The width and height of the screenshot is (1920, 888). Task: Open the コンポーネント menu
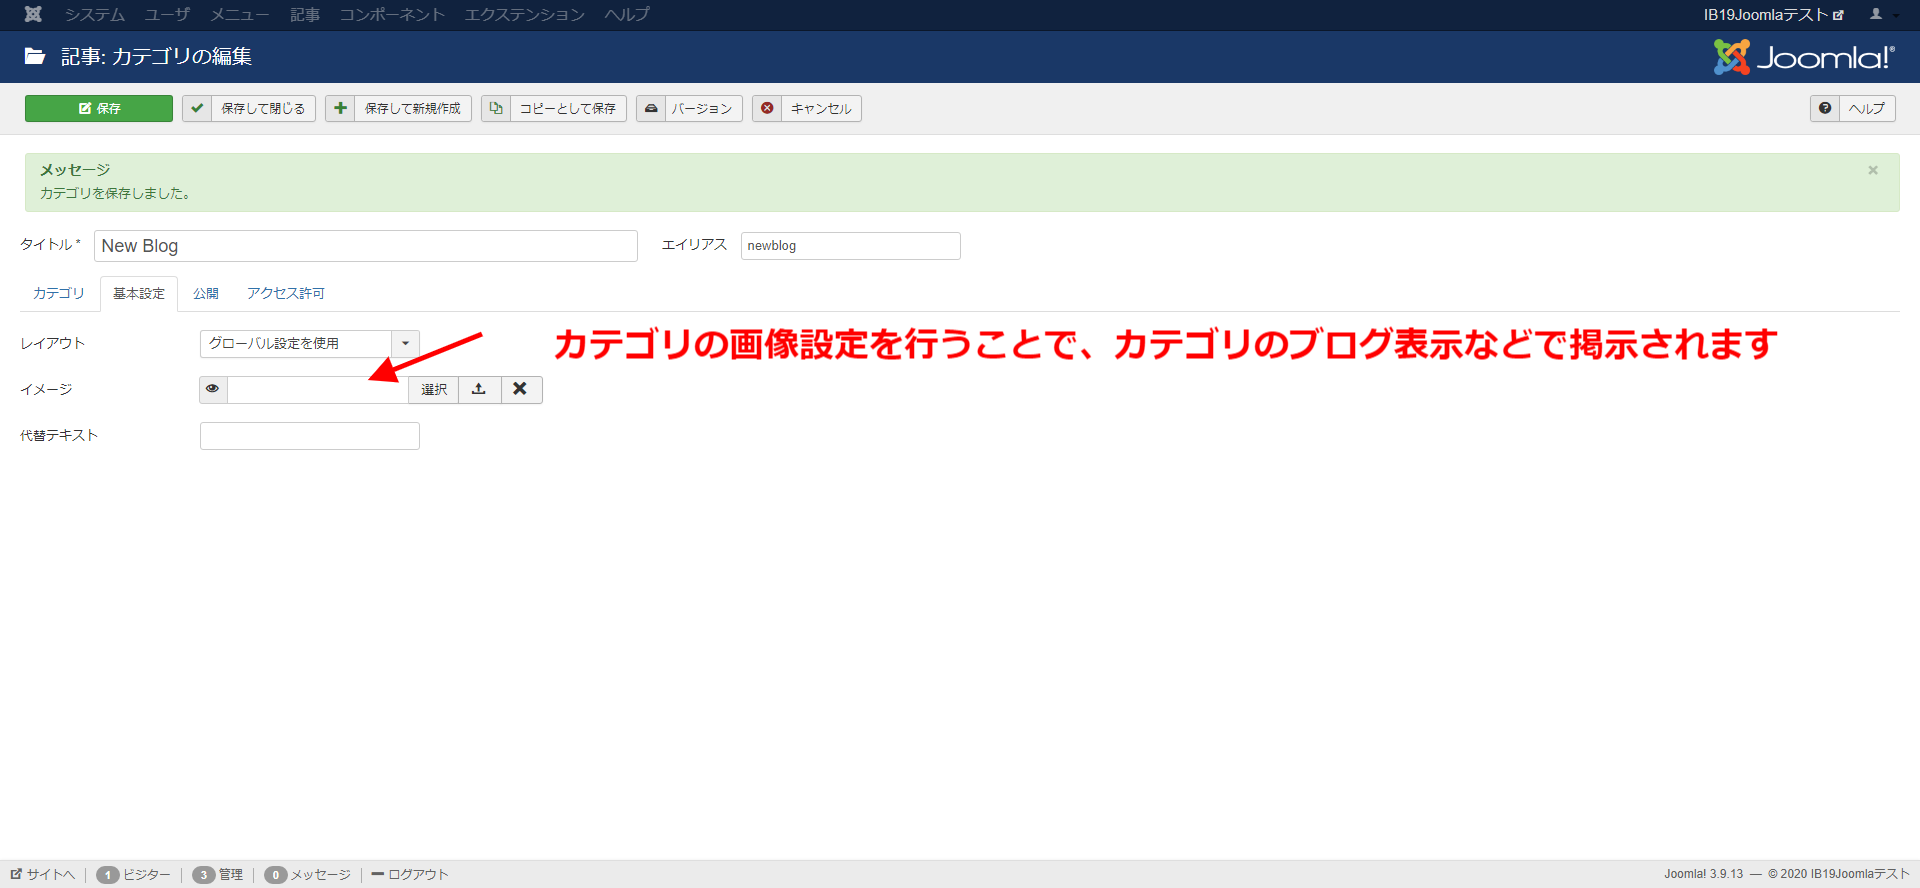click(391, 14)
